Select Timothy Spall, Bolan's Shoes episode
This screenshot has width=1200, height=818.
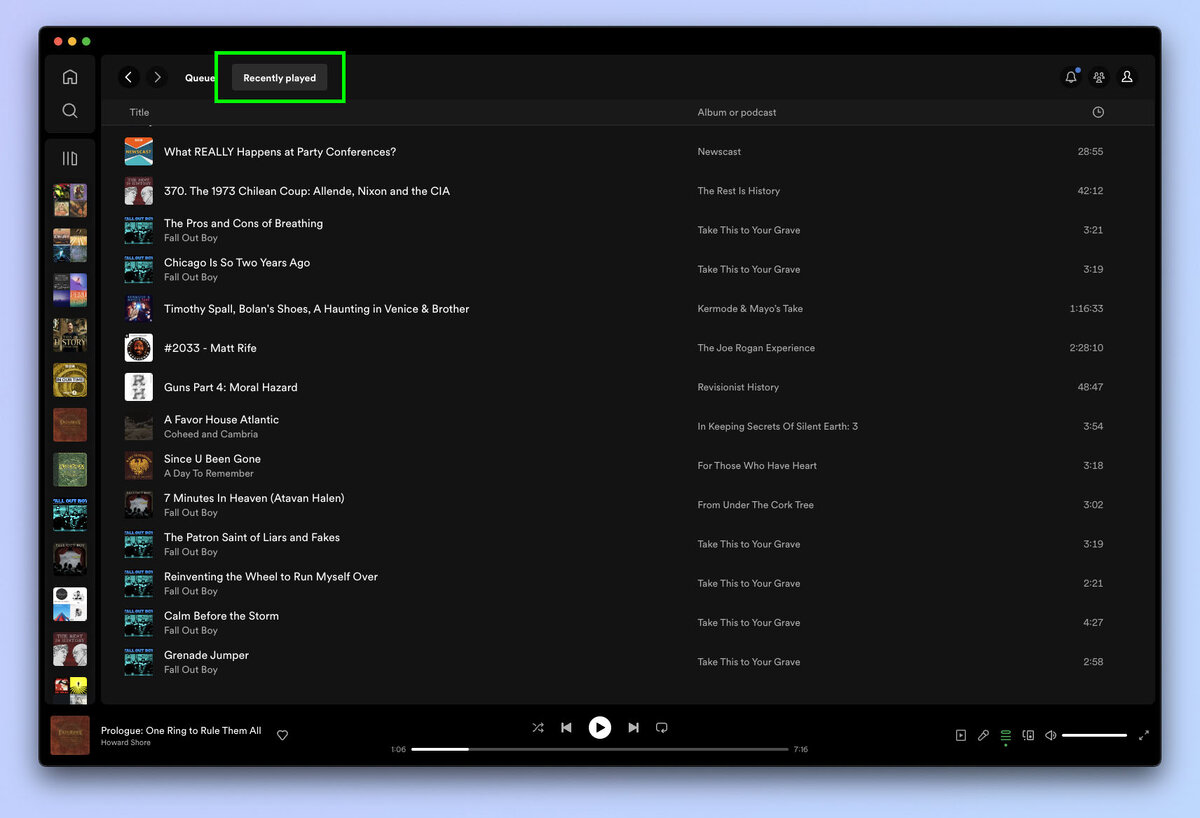(x=316, y=309)
